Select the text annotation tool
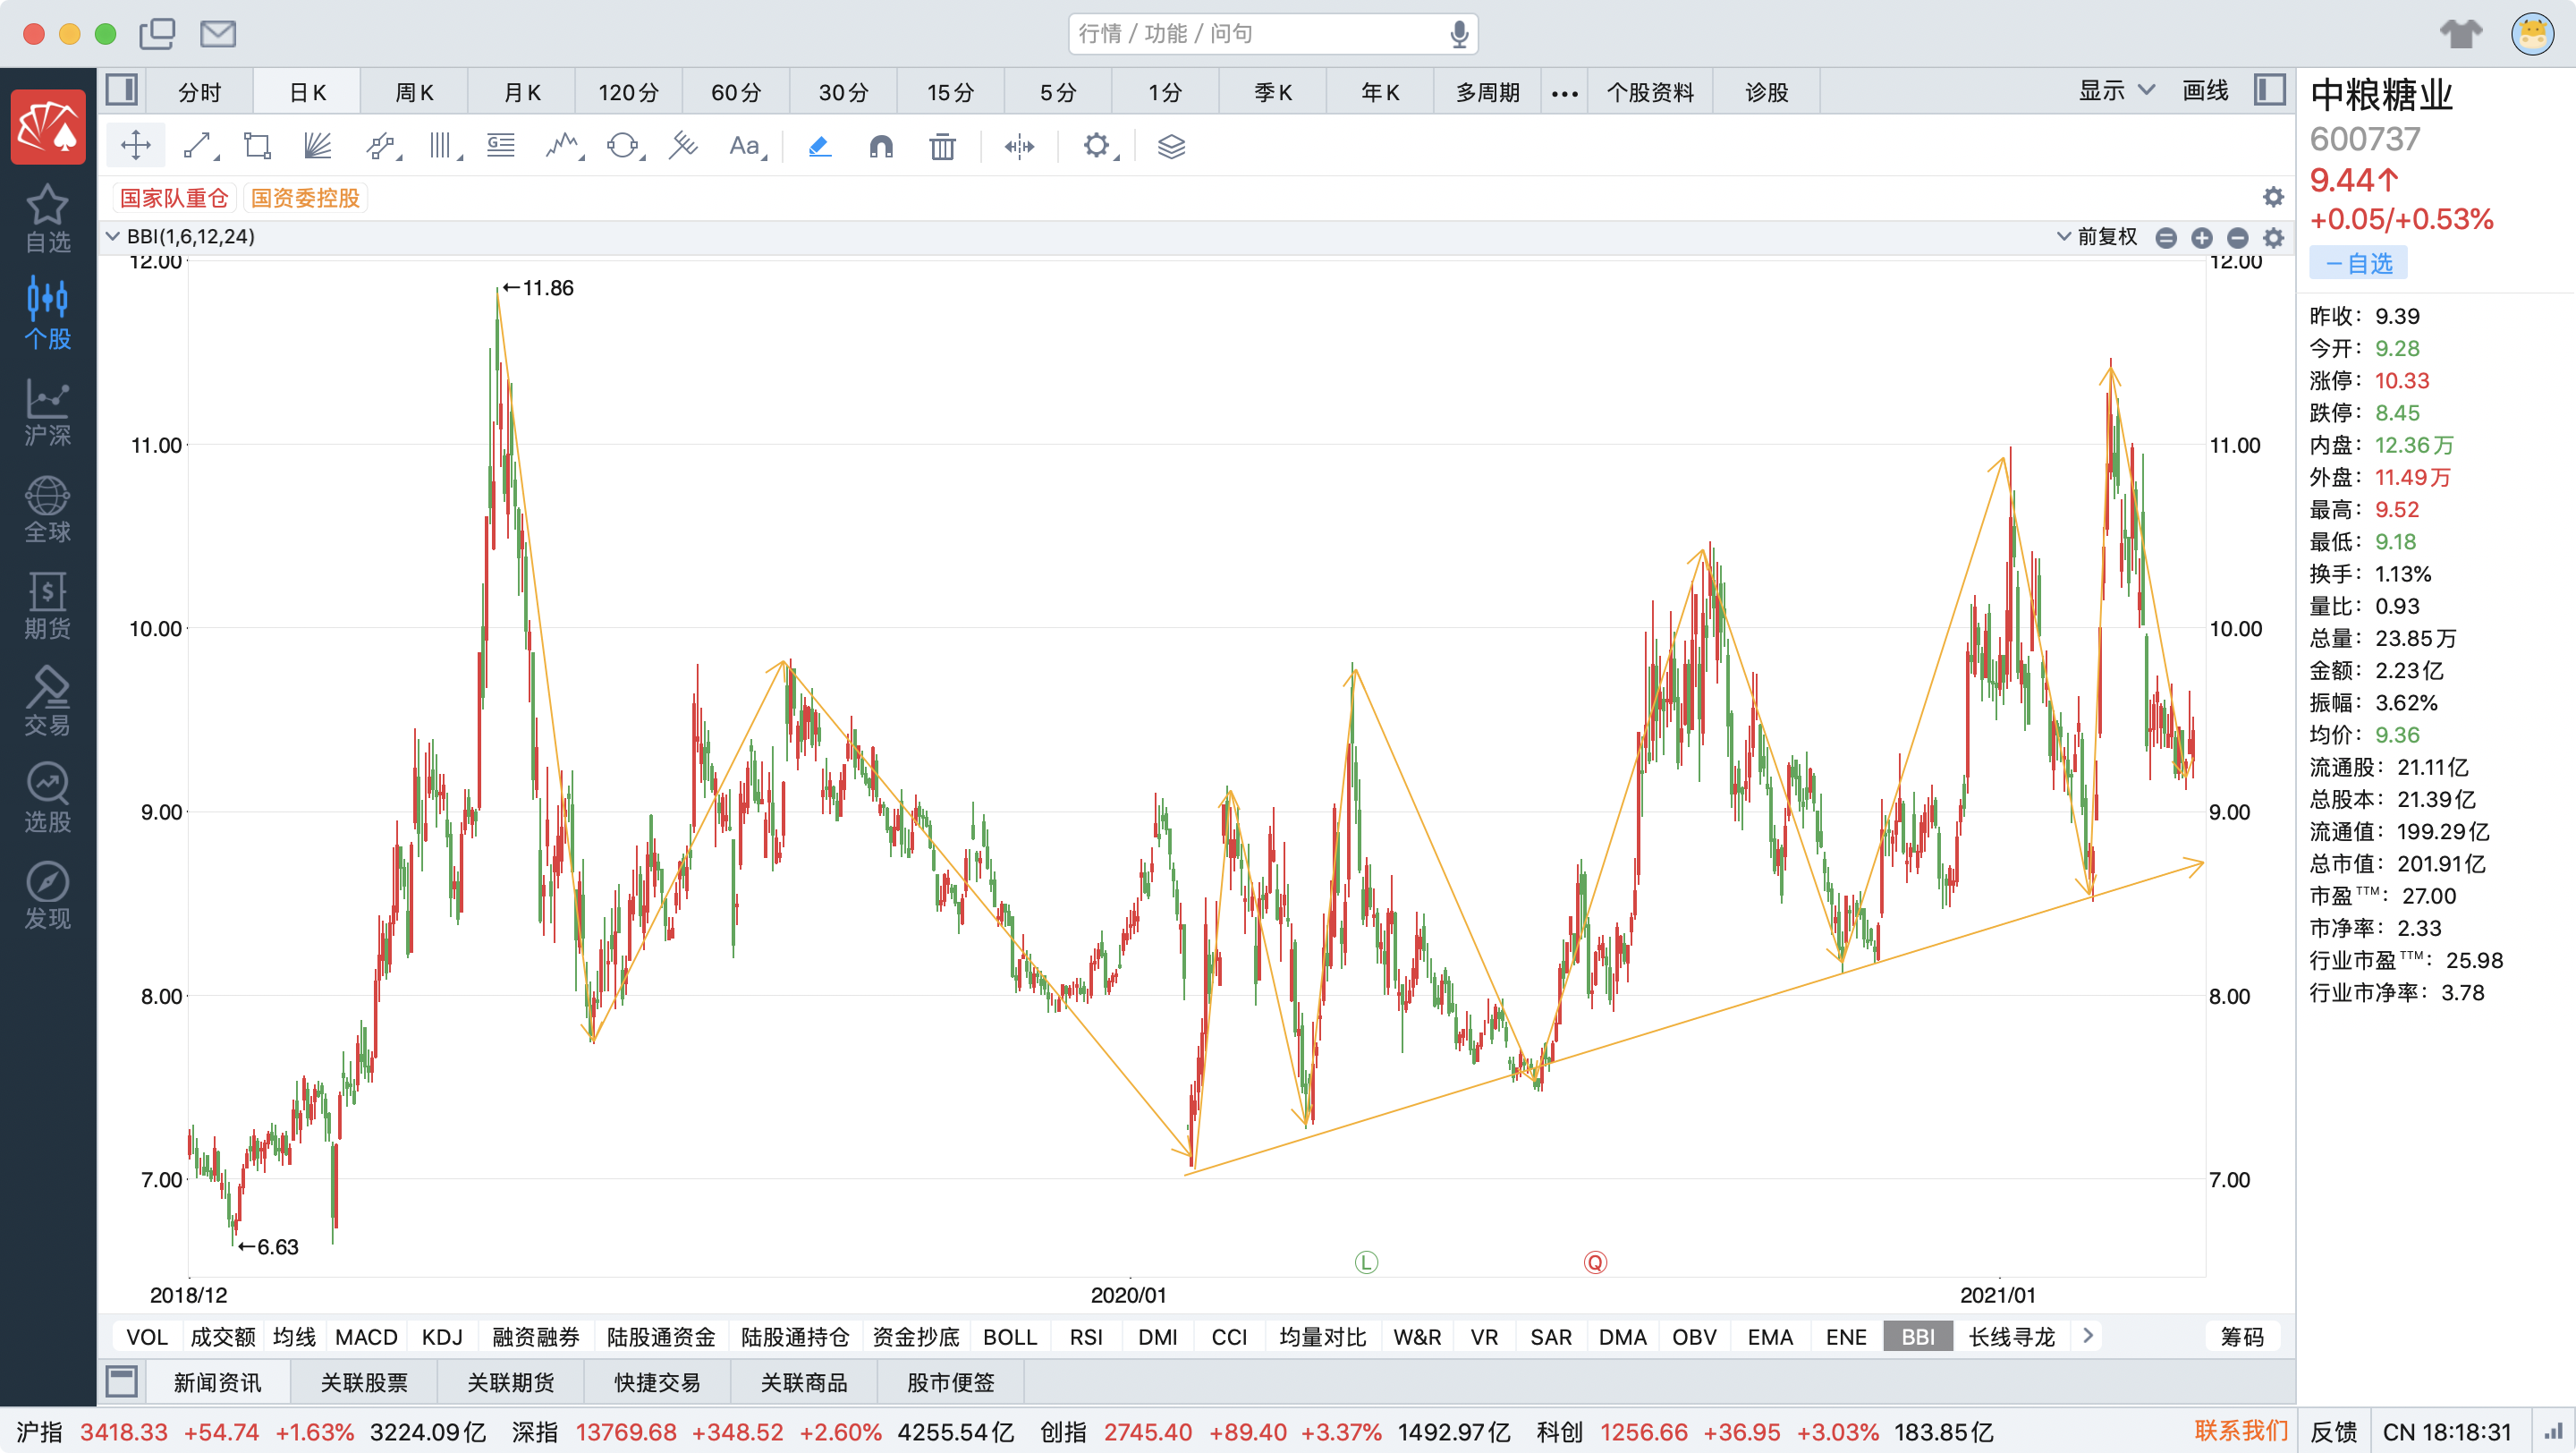The height and width of the screenshot is (1453, 2576). 743,146
